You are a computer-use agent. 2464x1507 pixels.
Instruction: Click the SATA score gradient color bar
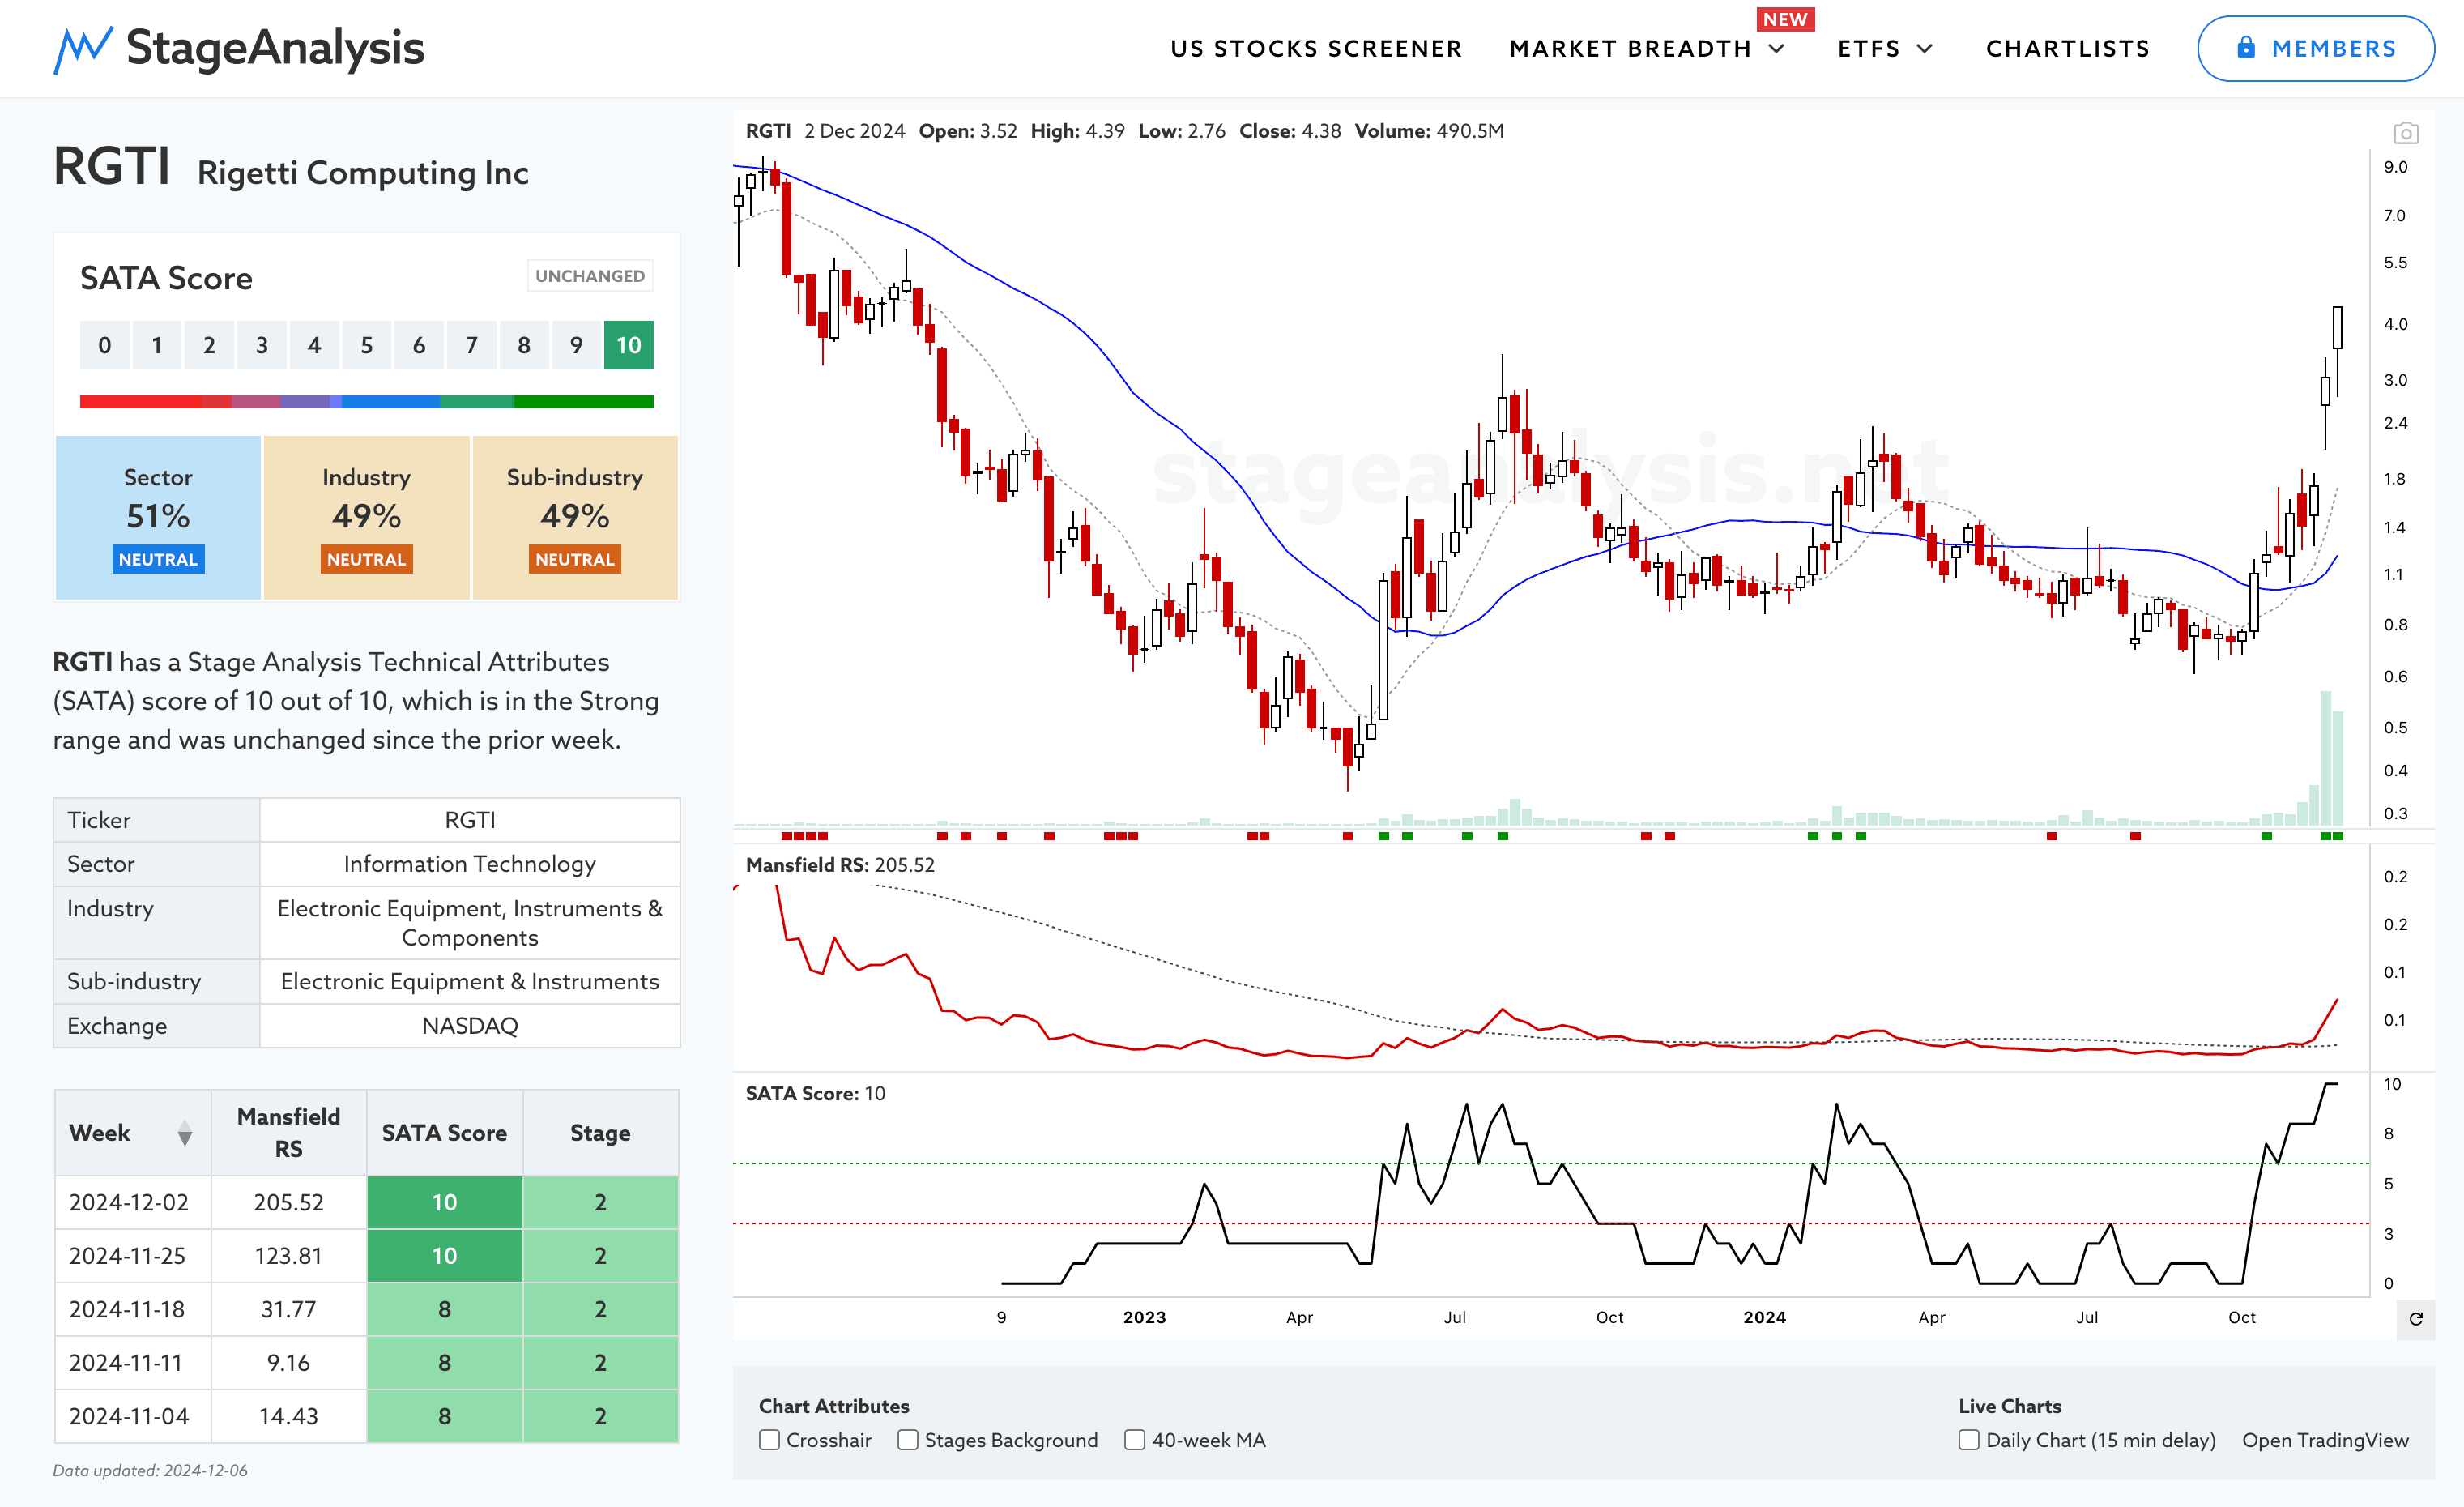click(x=366, y=402)
